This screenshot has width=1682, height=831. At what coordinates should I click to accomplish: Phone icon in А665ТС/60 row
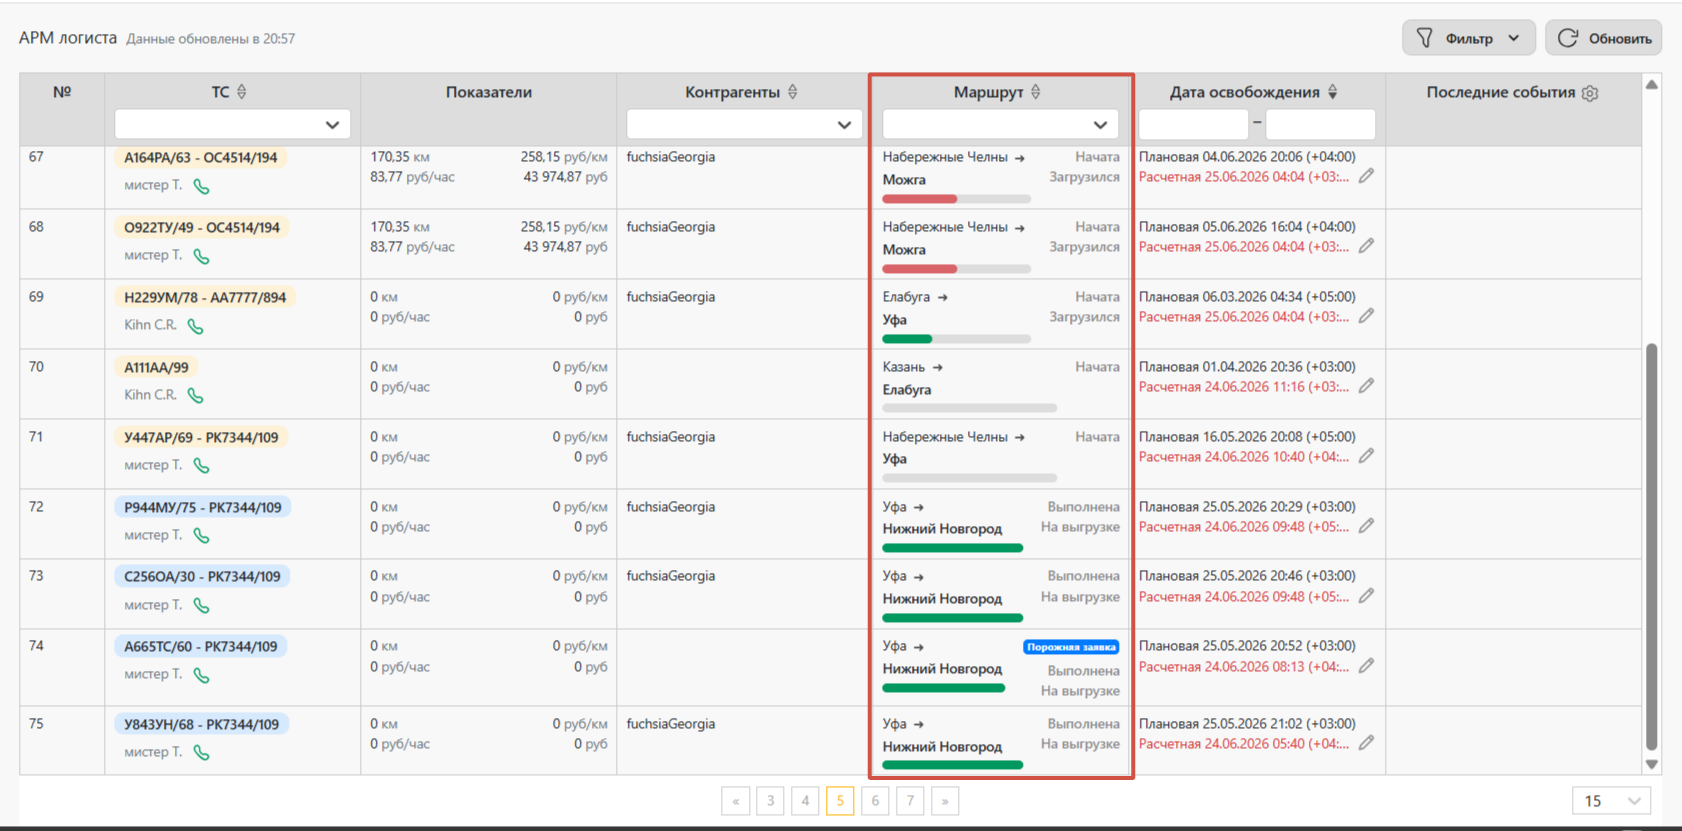coord(201,675)
